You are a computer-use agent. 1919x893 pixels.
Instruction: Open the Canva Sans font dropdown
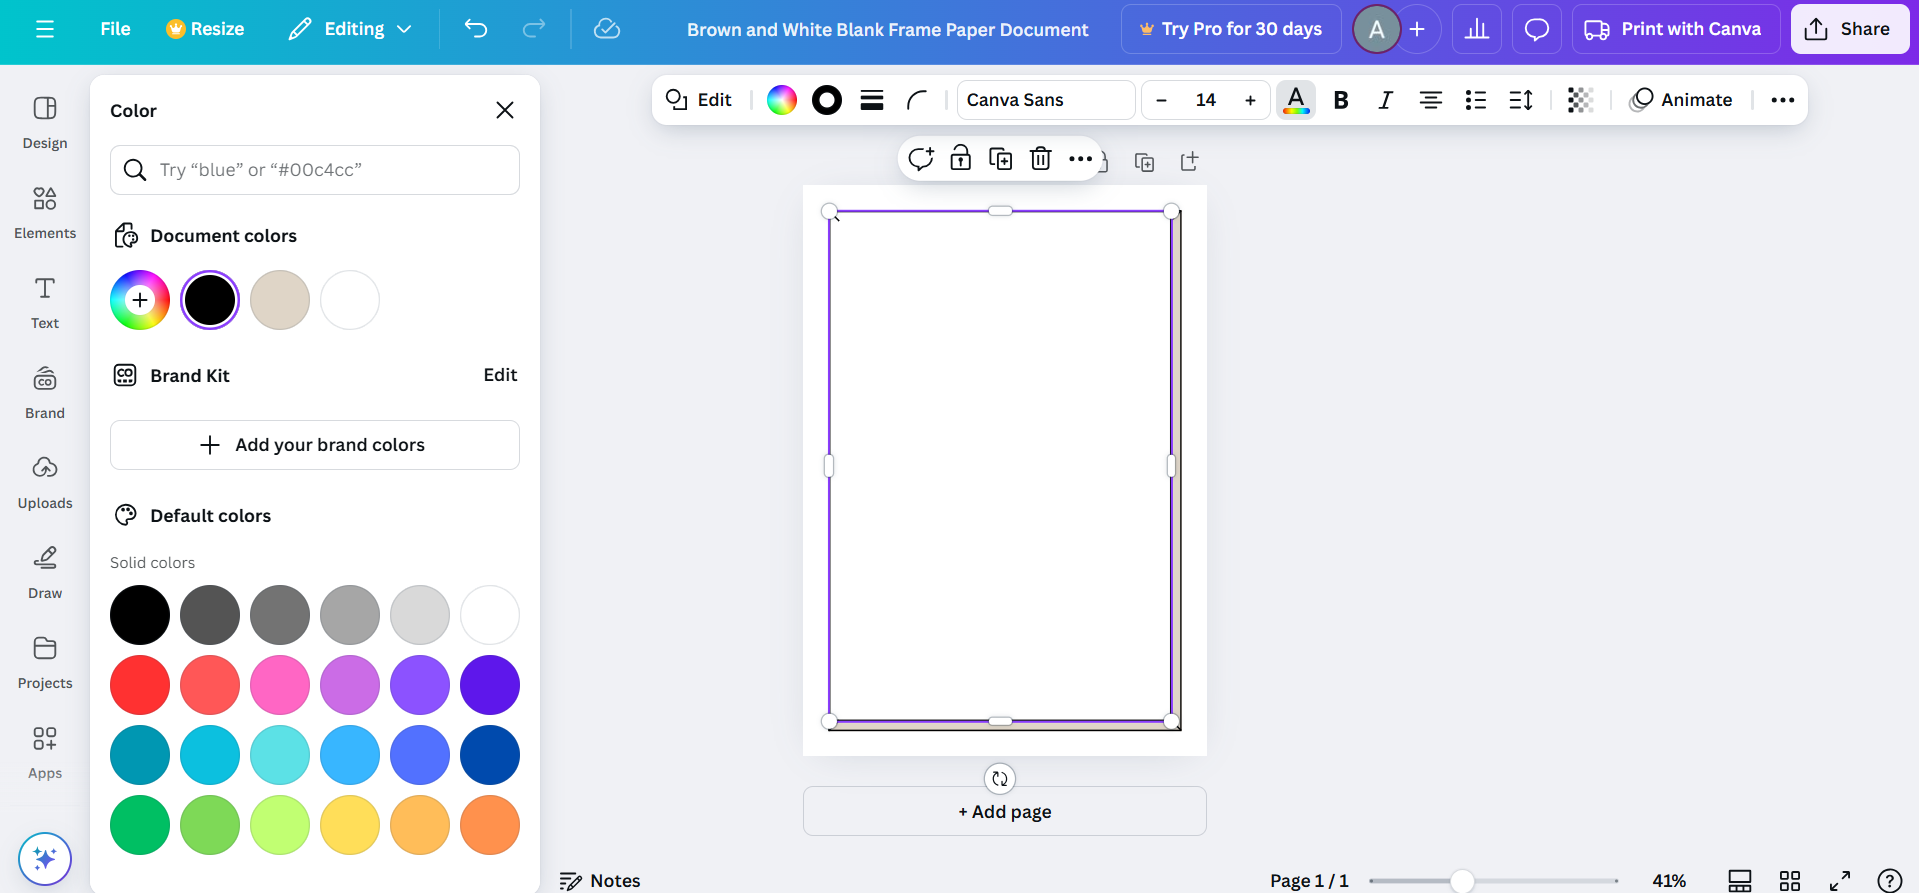pos(1045,100)
